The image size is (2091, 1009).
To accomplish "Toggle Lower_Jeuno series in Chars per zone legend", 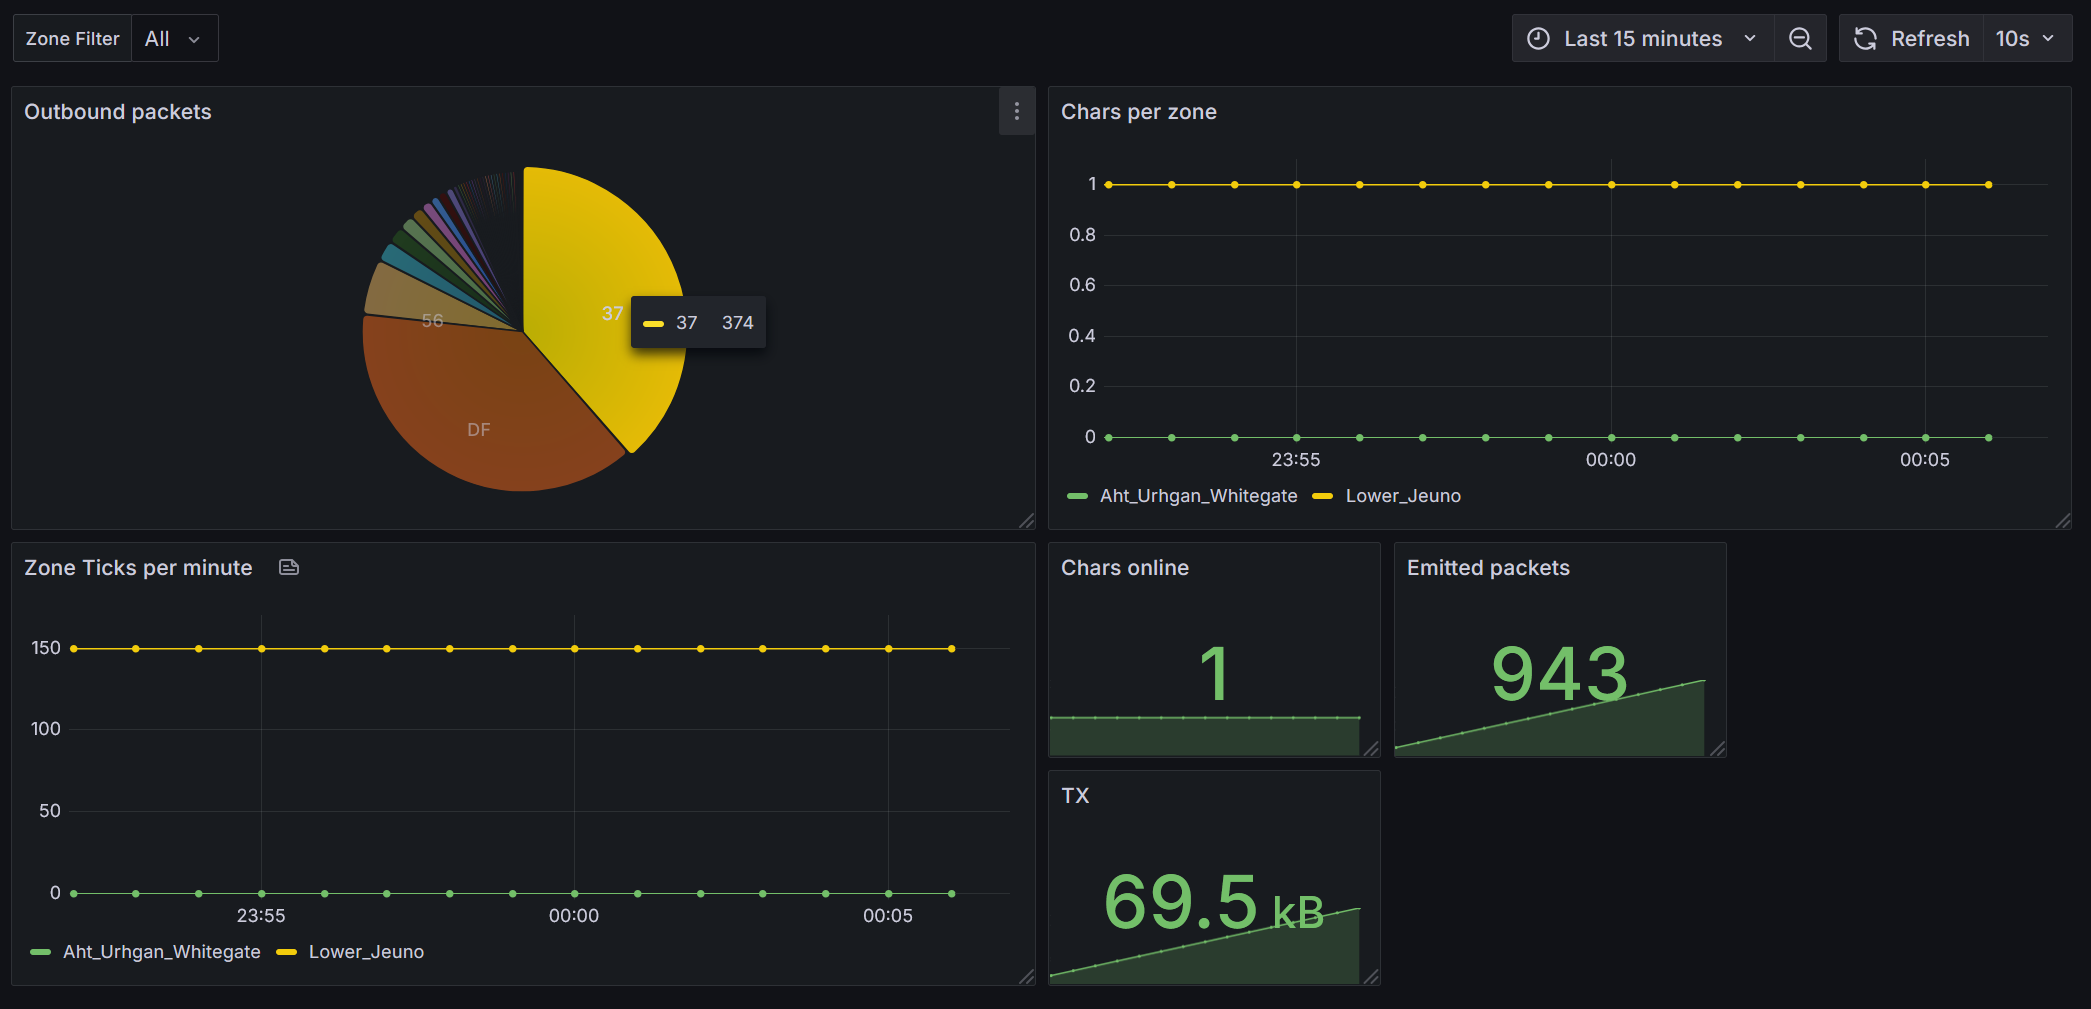I will (x=1403, y=496).
